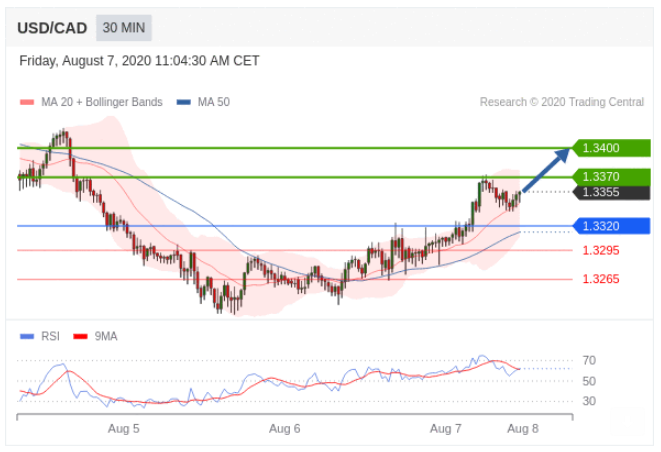Viewport: 661px width, 452px height.
Task: Click the 1.3295 red support label
Action: [x=601, y=250]
